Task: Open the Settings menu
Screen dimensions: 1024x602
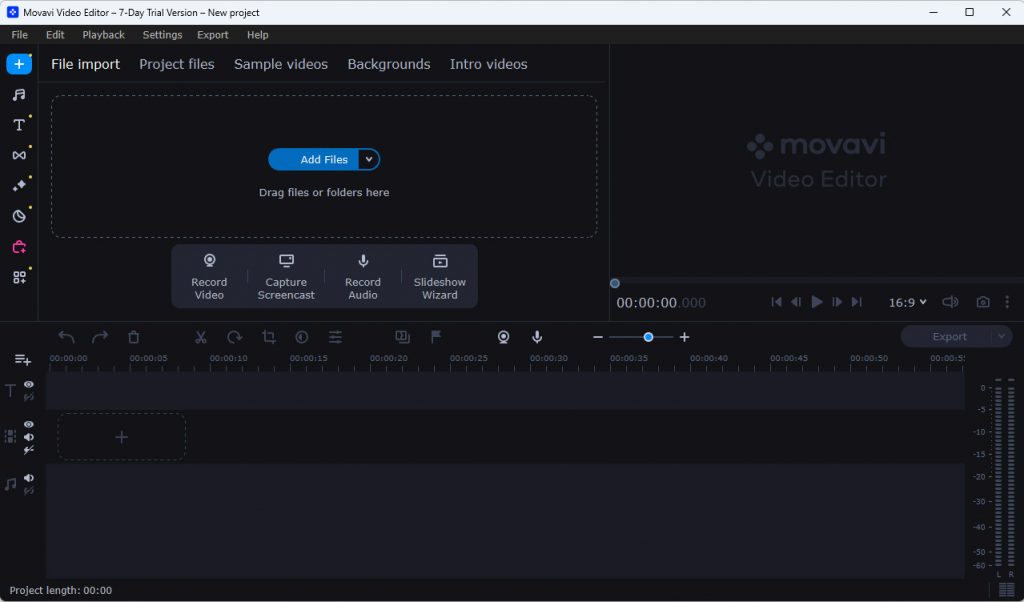Action: pyautogui.click(x=162, y=35)
